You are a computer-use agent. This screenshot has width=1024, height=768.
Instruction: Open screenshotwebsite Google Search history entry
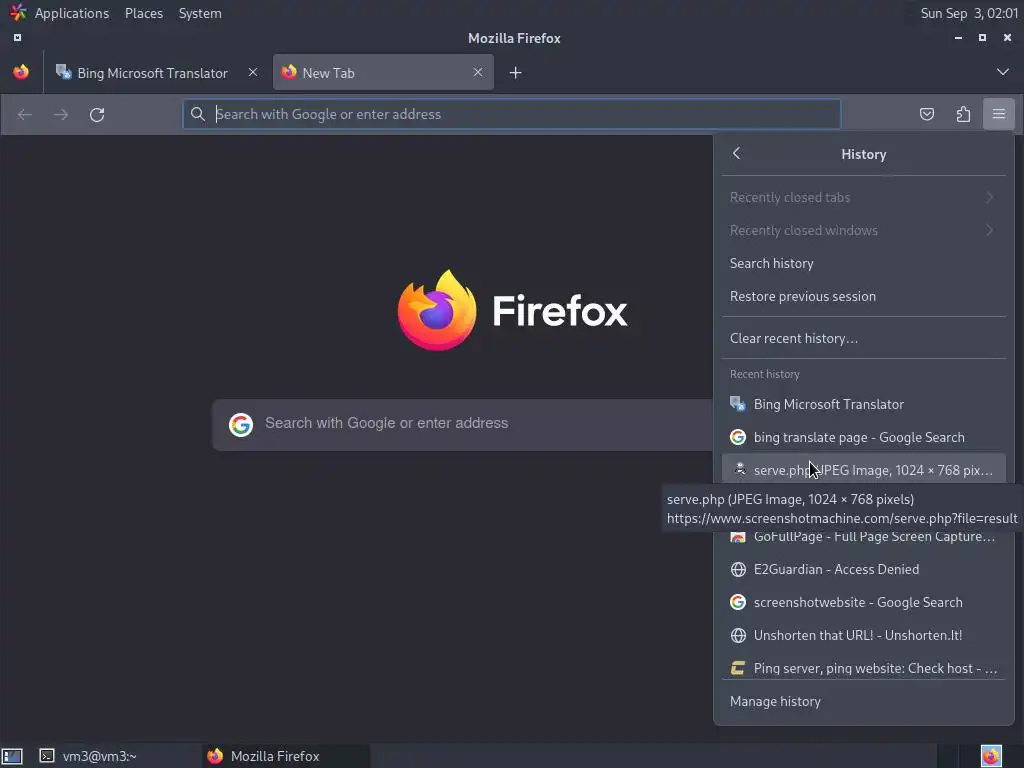(x=863, y=602)
